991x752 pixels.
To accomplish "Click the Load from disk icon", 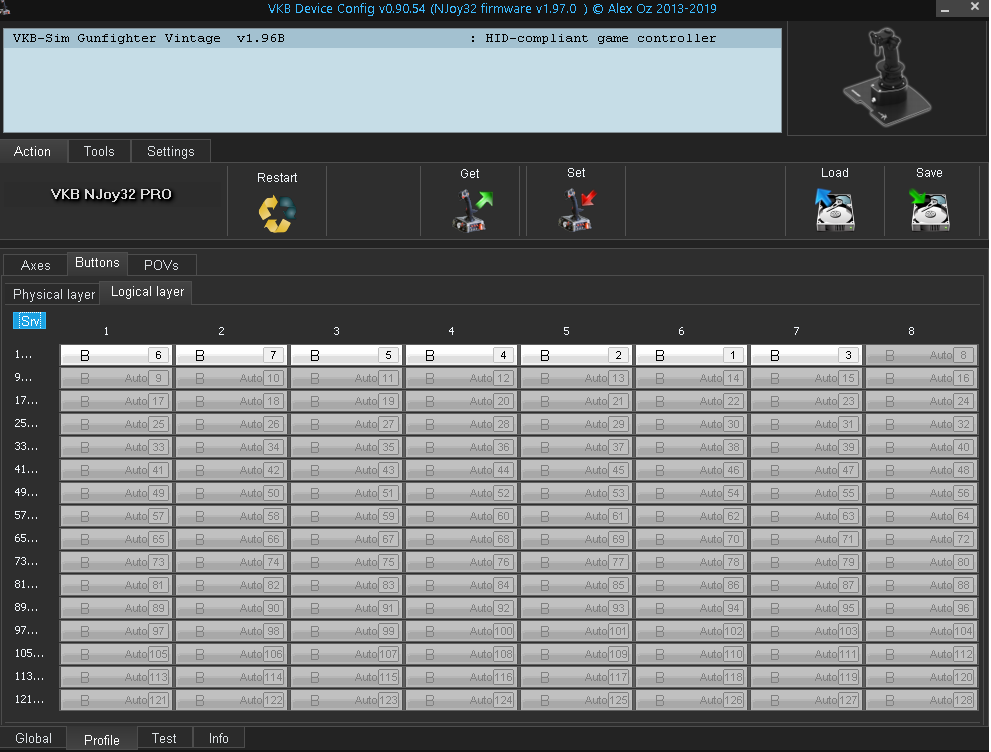I will click(x=834, y=211).
